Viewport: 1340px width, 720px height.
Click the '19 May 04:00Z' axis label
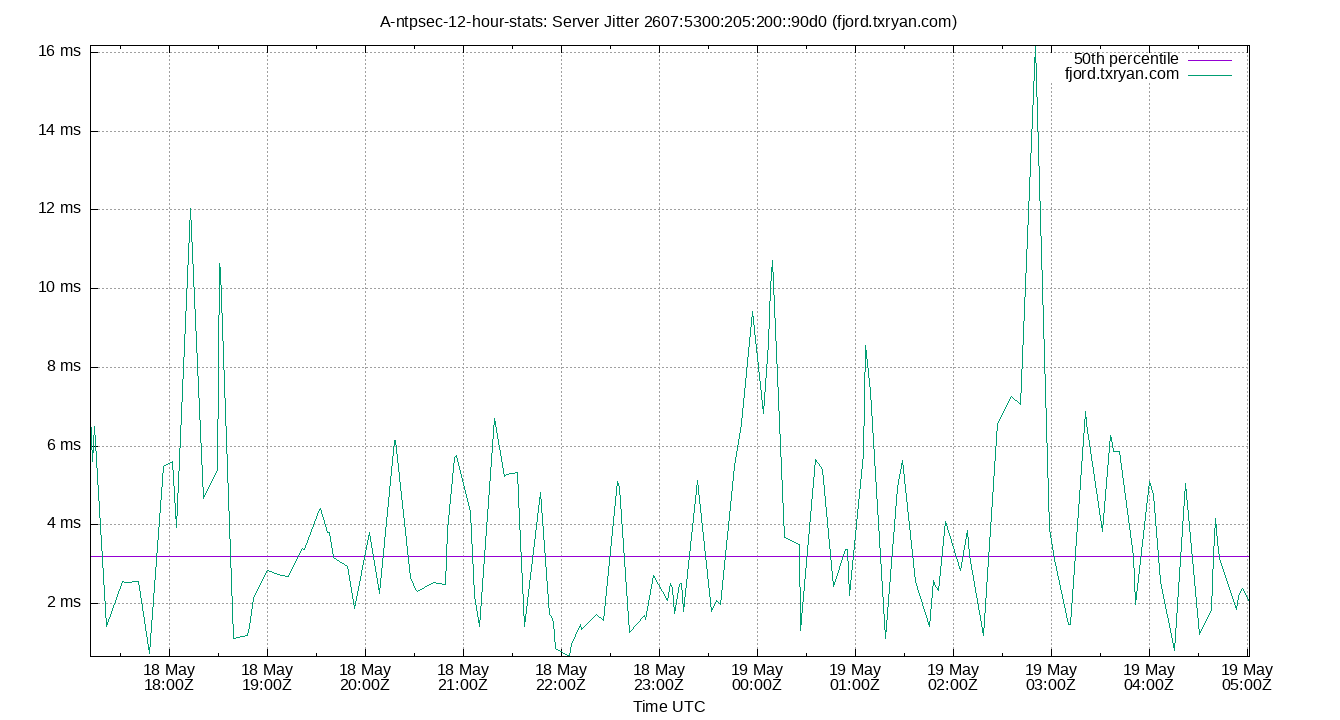[1149, 677]
